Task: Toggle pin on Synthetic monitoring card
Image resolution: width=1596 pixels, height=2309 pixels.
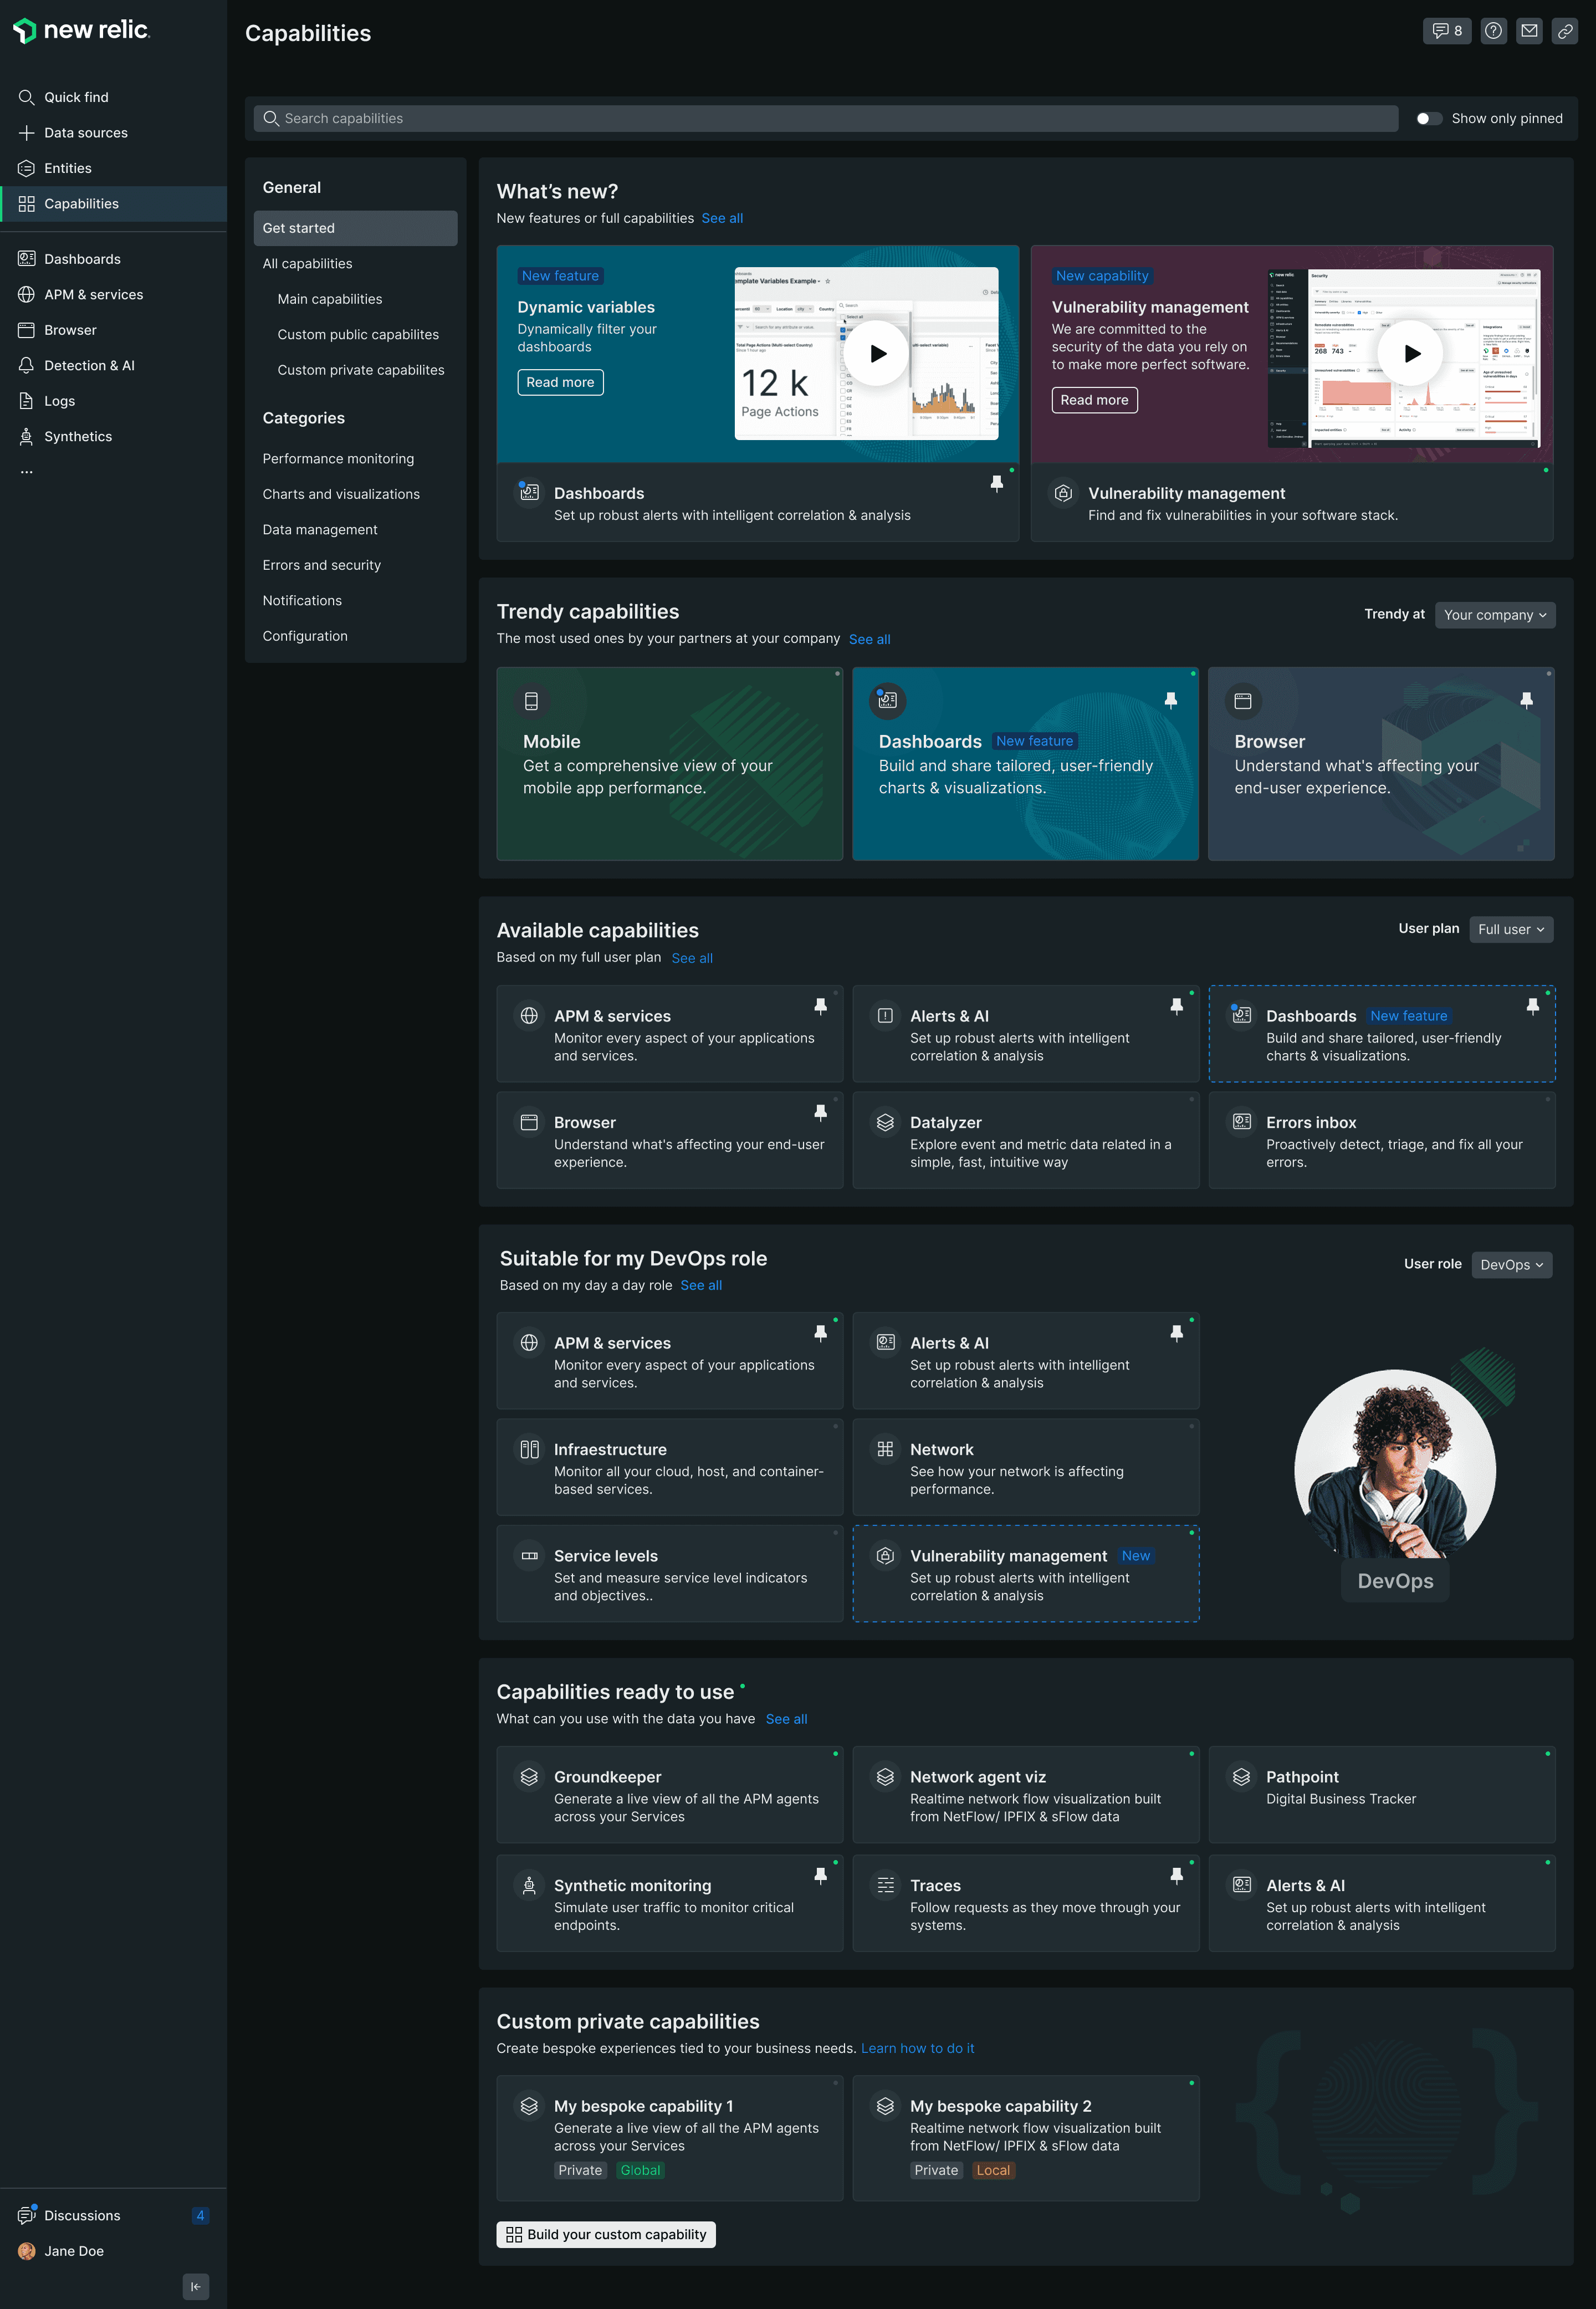Action: click(820, 1875)
